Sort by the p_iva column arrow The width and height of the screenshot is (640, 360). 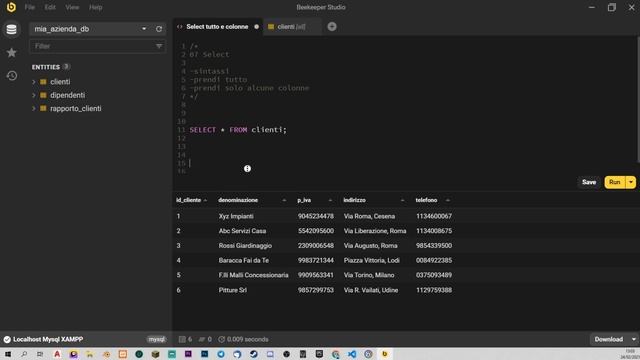[330, 200]
